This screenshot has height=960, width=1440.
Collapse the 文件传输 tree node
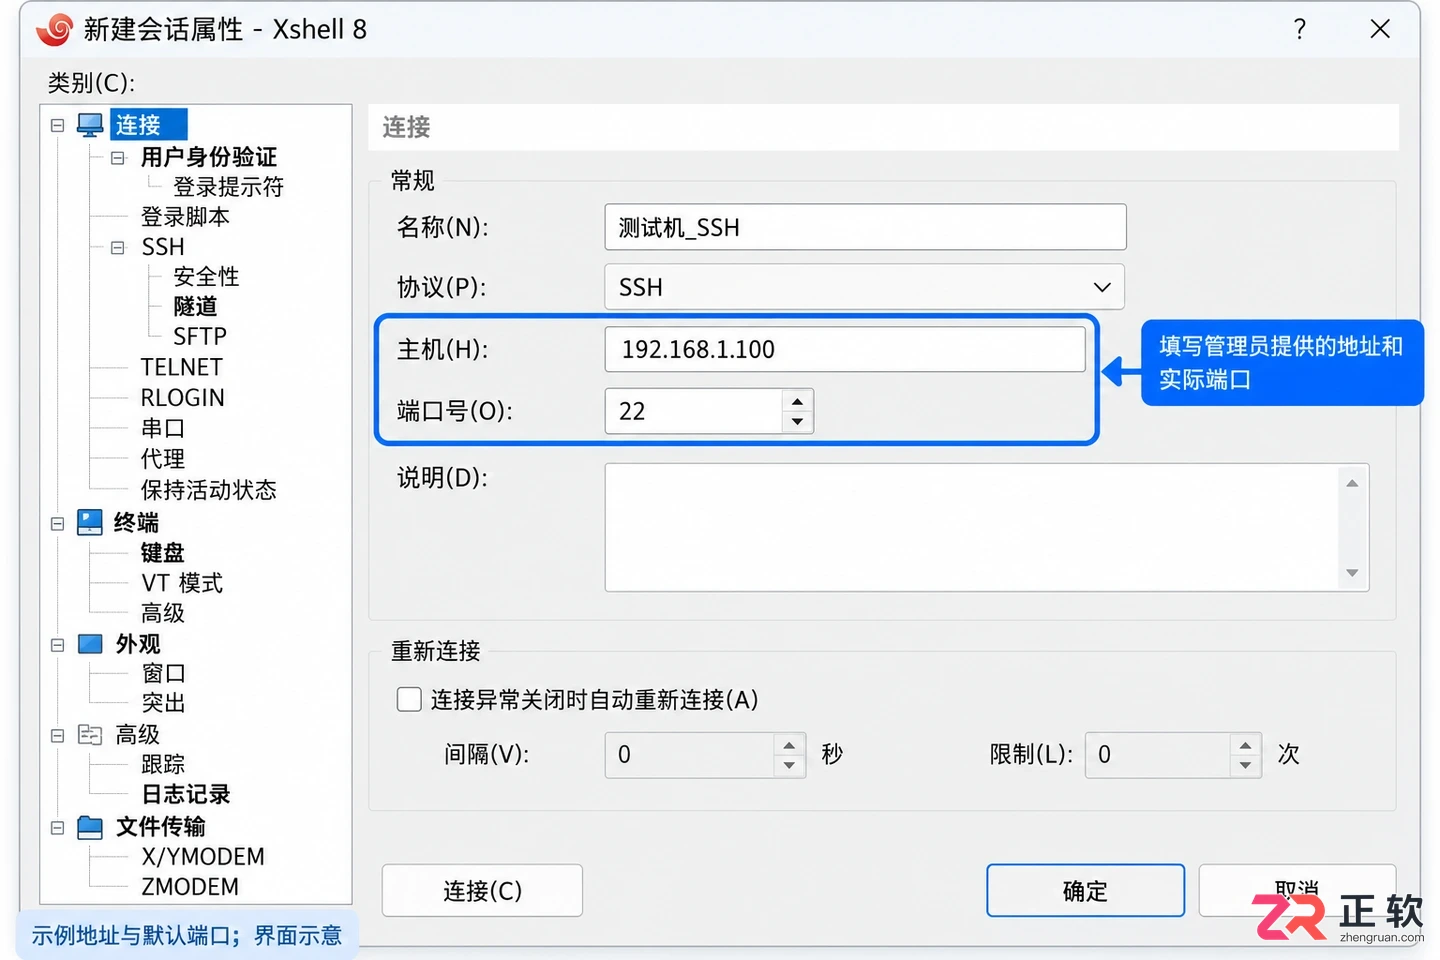pyautogui.click(x=57, y=828)
